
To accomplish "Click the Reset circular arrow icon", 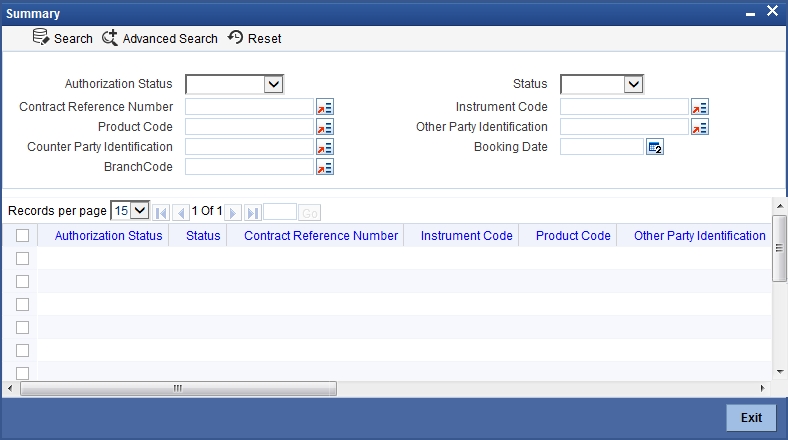I will pyautogui.click(x=235, y=37).
